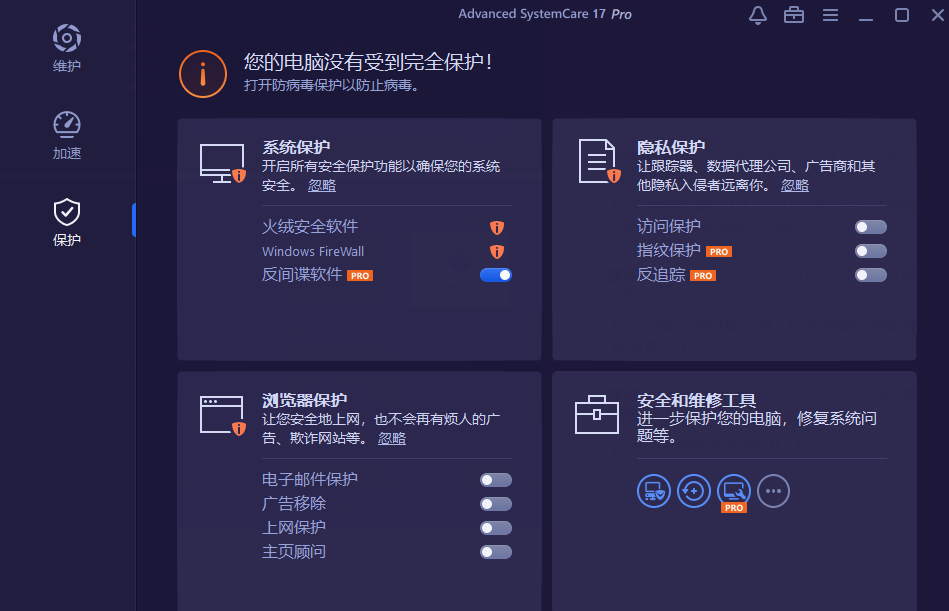Click the notification bell icon
This screenshot has width=949, height=611.
758,15
